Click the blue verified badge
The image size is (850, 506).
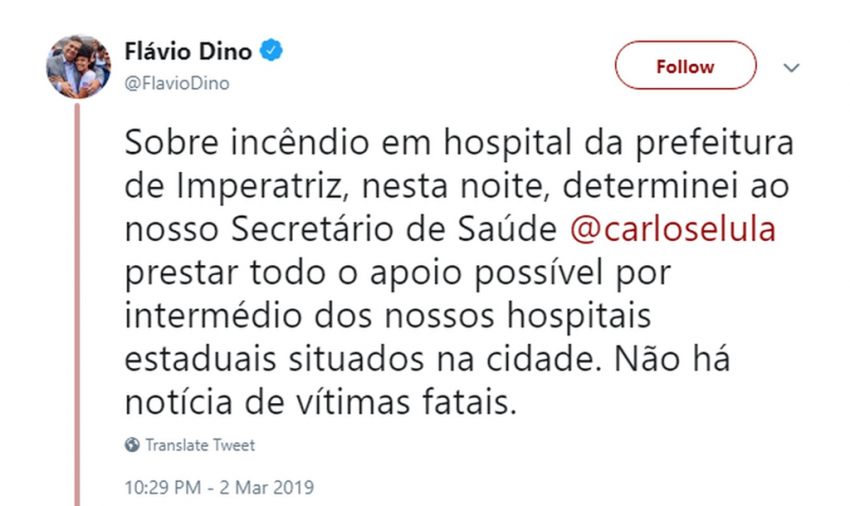[272, 50]
